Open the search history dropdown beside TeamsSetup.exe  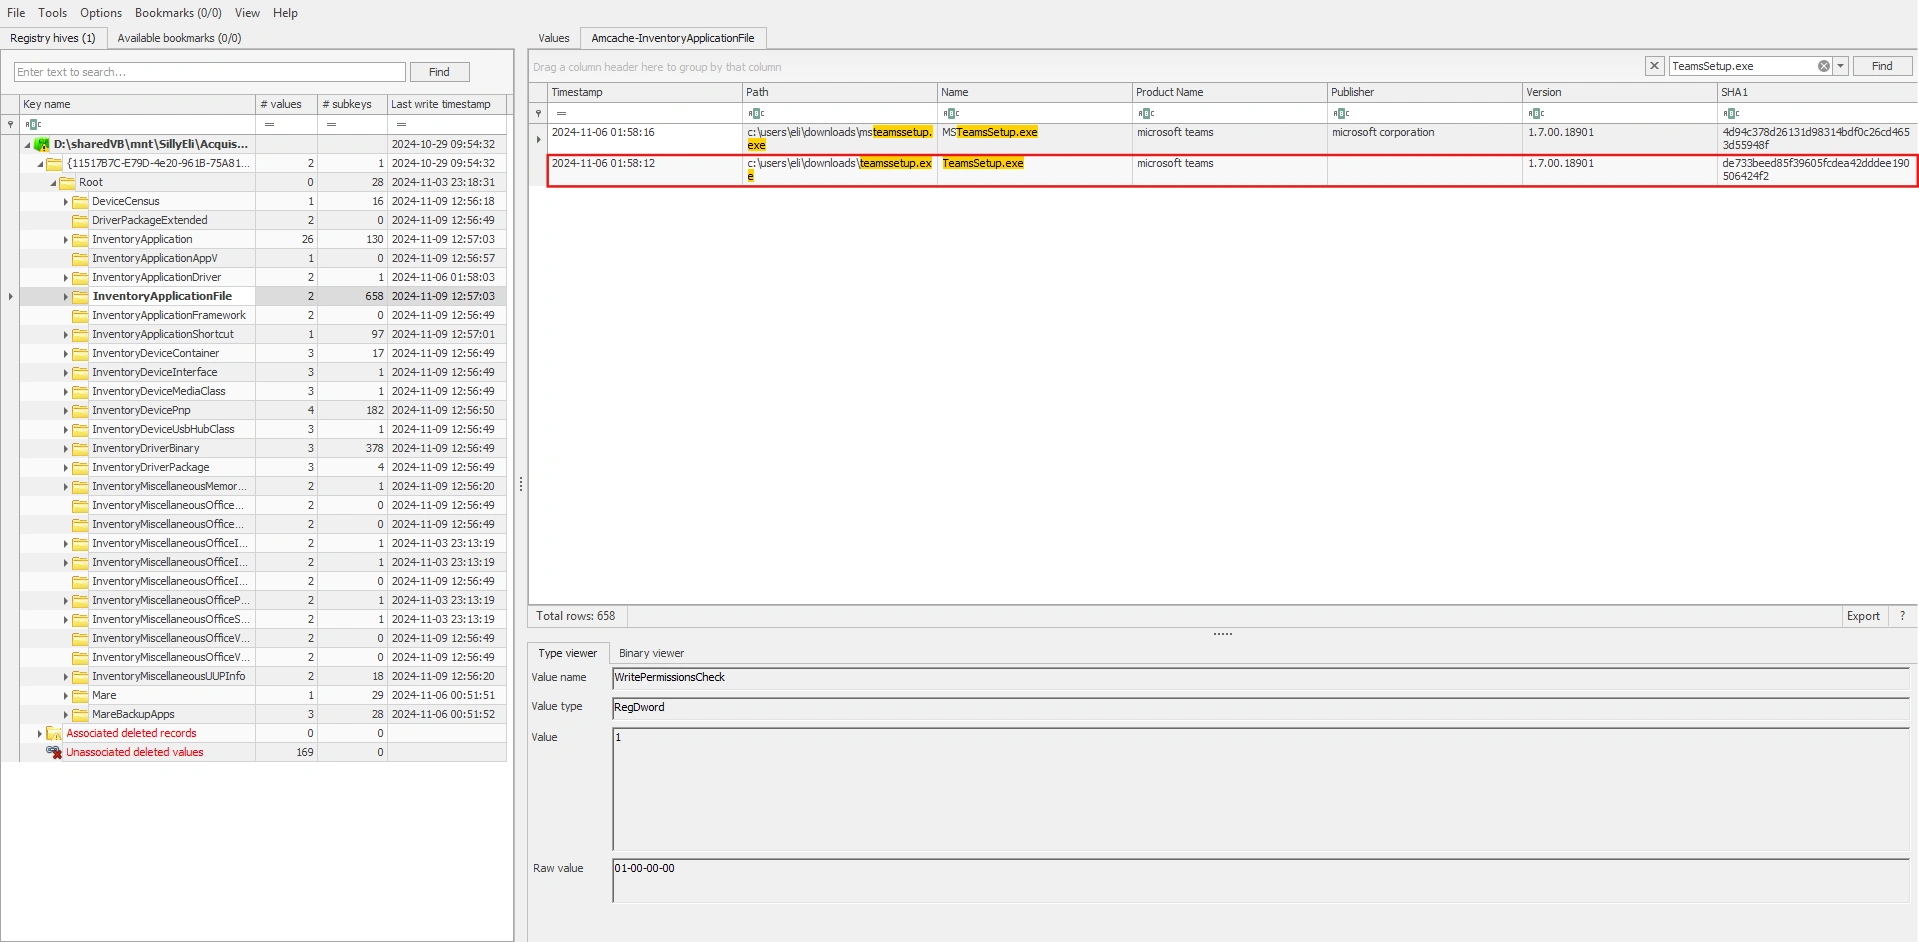click(1841, 66)
